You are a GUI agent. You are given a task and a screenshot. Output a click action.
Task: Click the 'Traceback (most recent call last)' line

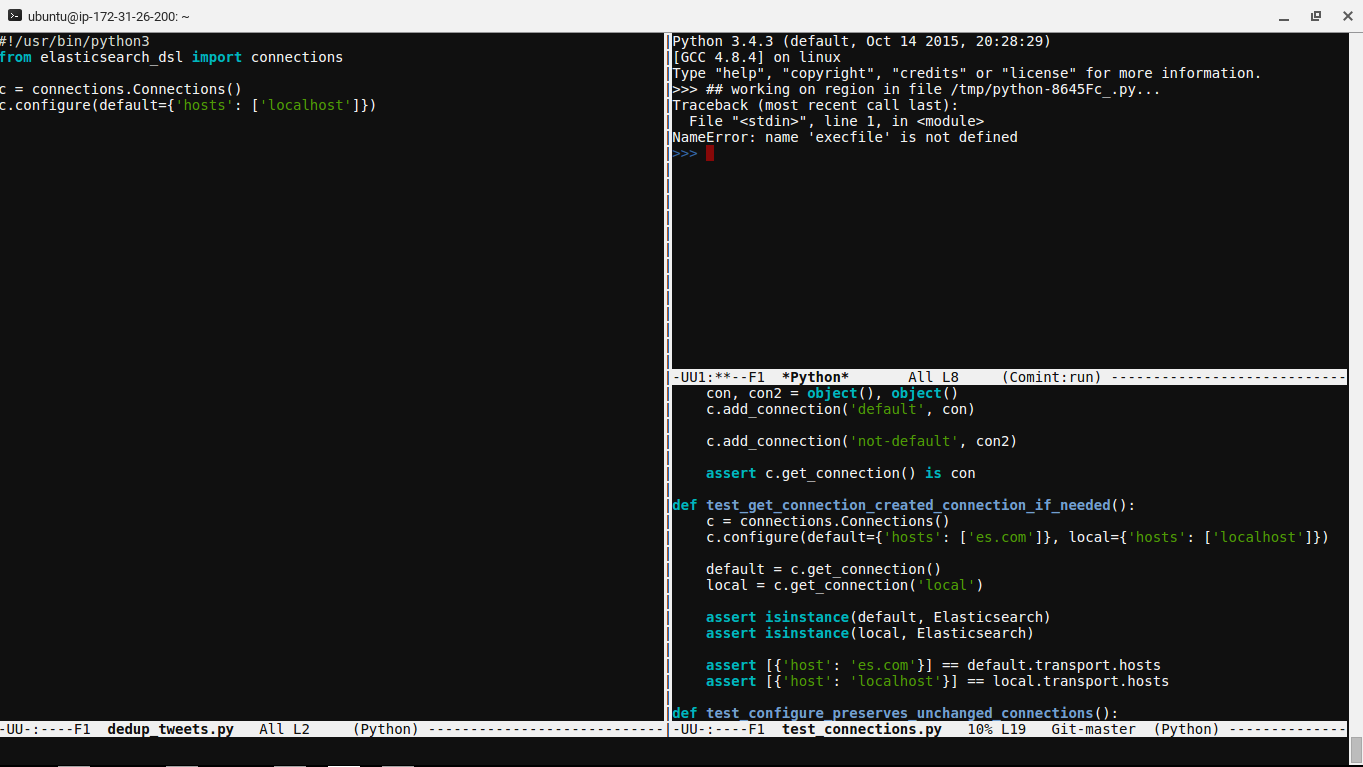pos(815,105)
